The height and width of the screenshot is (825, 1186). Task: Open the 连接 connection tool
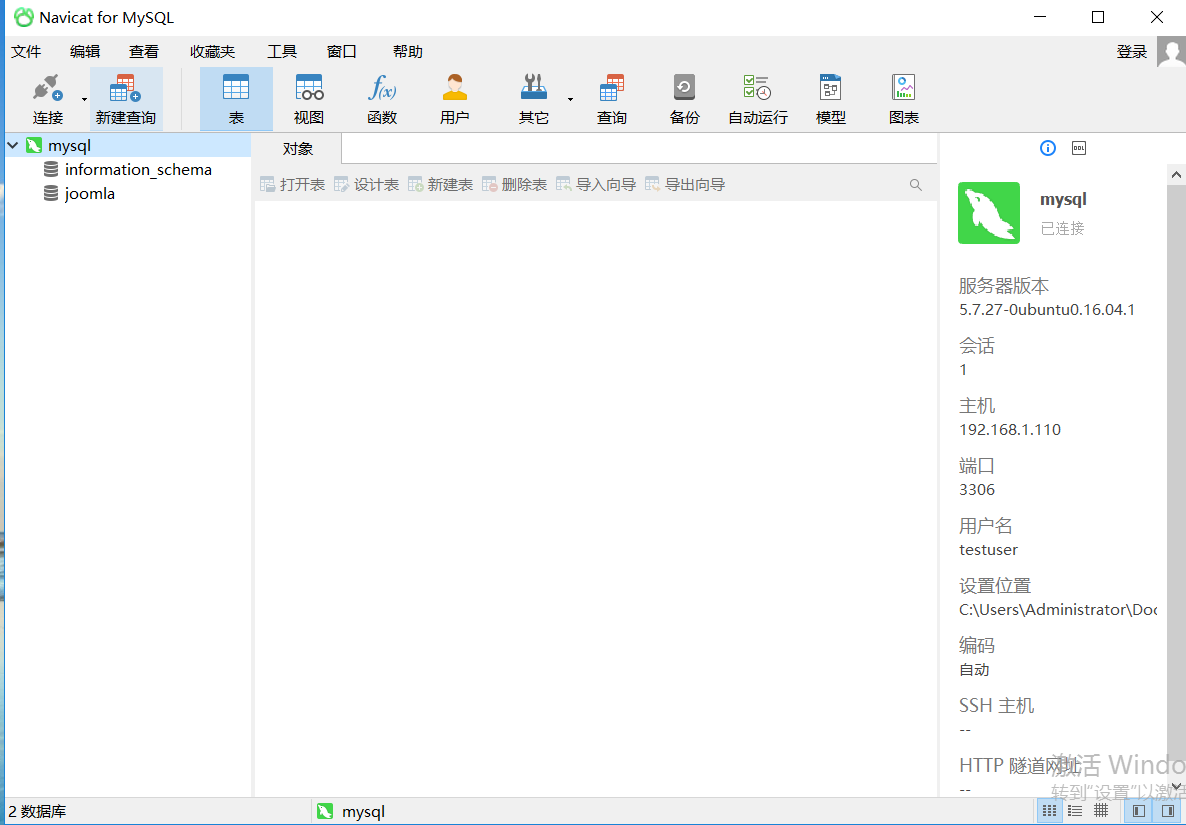pos(47,99)
